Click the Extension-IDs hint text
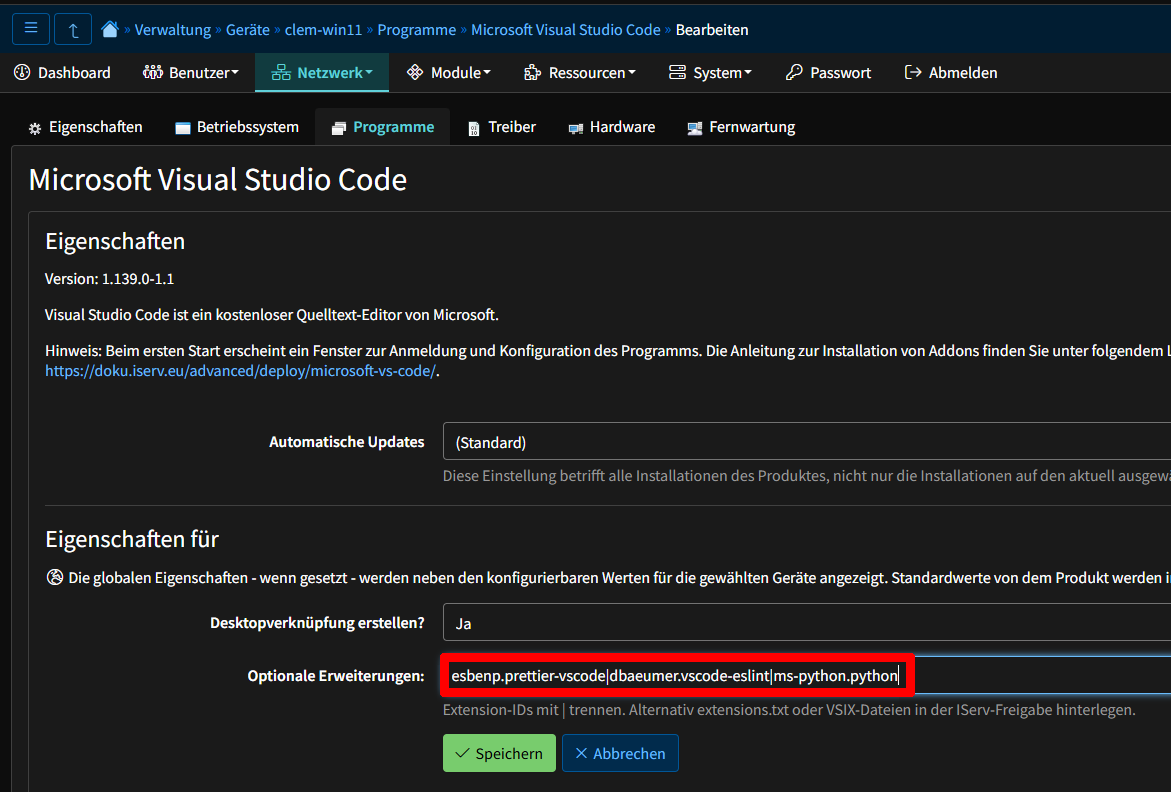The height and width of the screenshot is (792, 1171). tap(789, 710)
